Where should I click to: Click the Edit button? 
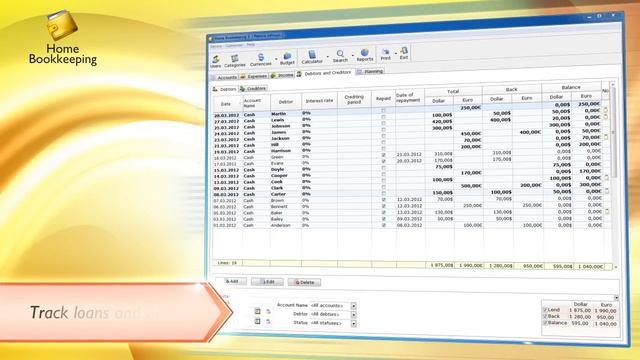(268, 282)
